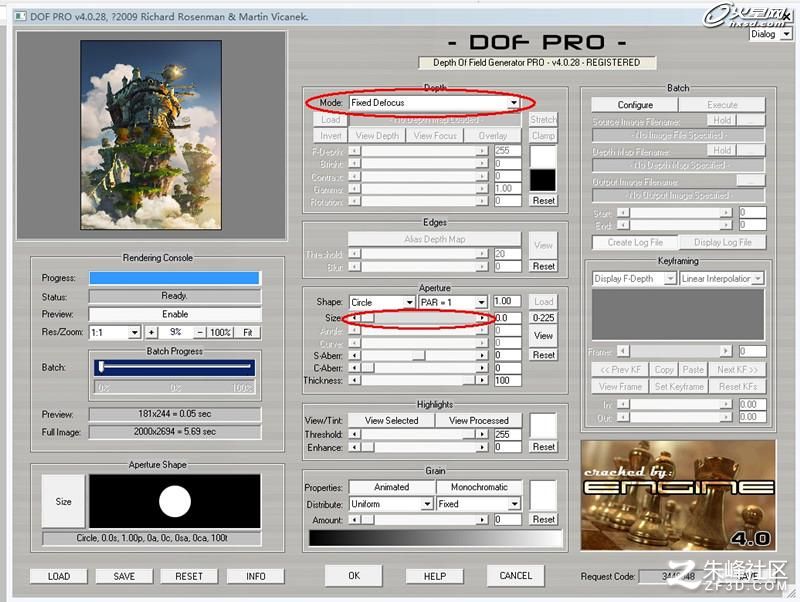This screenshot has height=602, width=800.
Task: Click the Grain Amount left arrow
Action: [355, 520]
